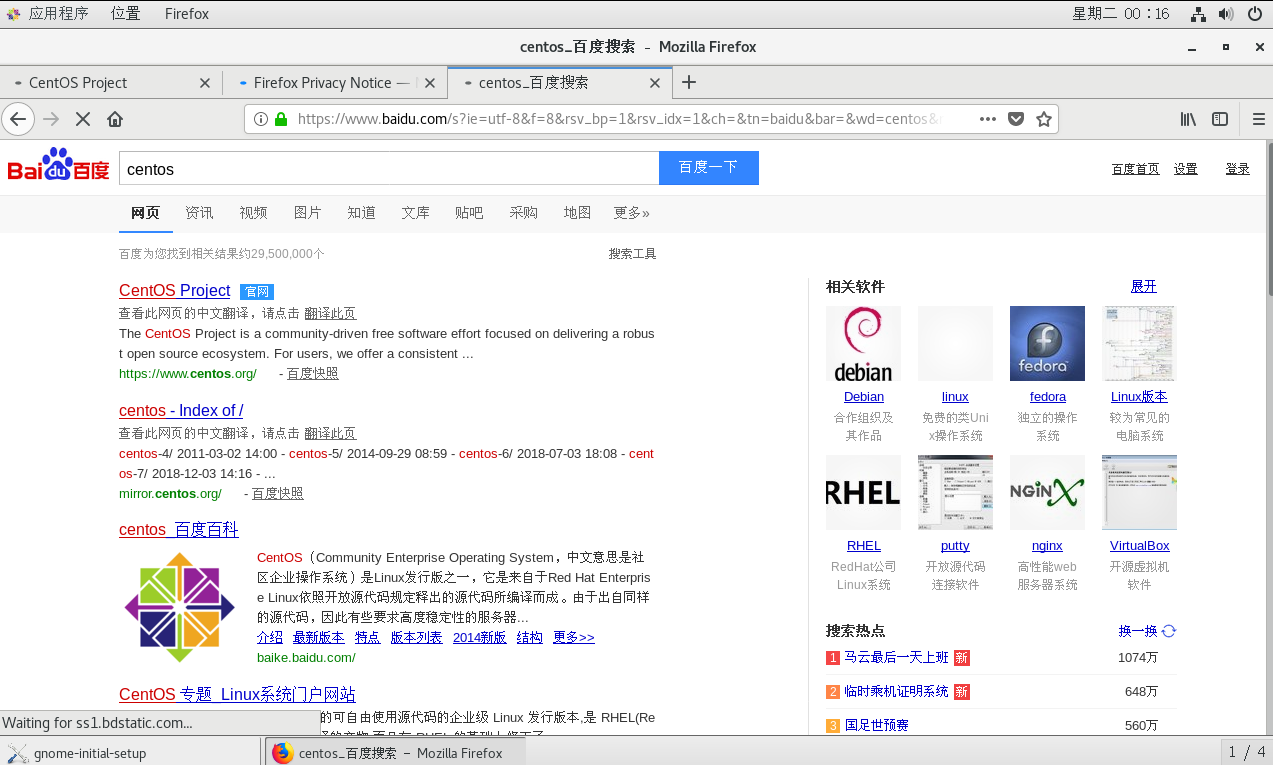Image resolution: width=1273 pixels, height=765 pixels.
Task: Open the putty screenshot thumbnail
Action: pos(955,492)
